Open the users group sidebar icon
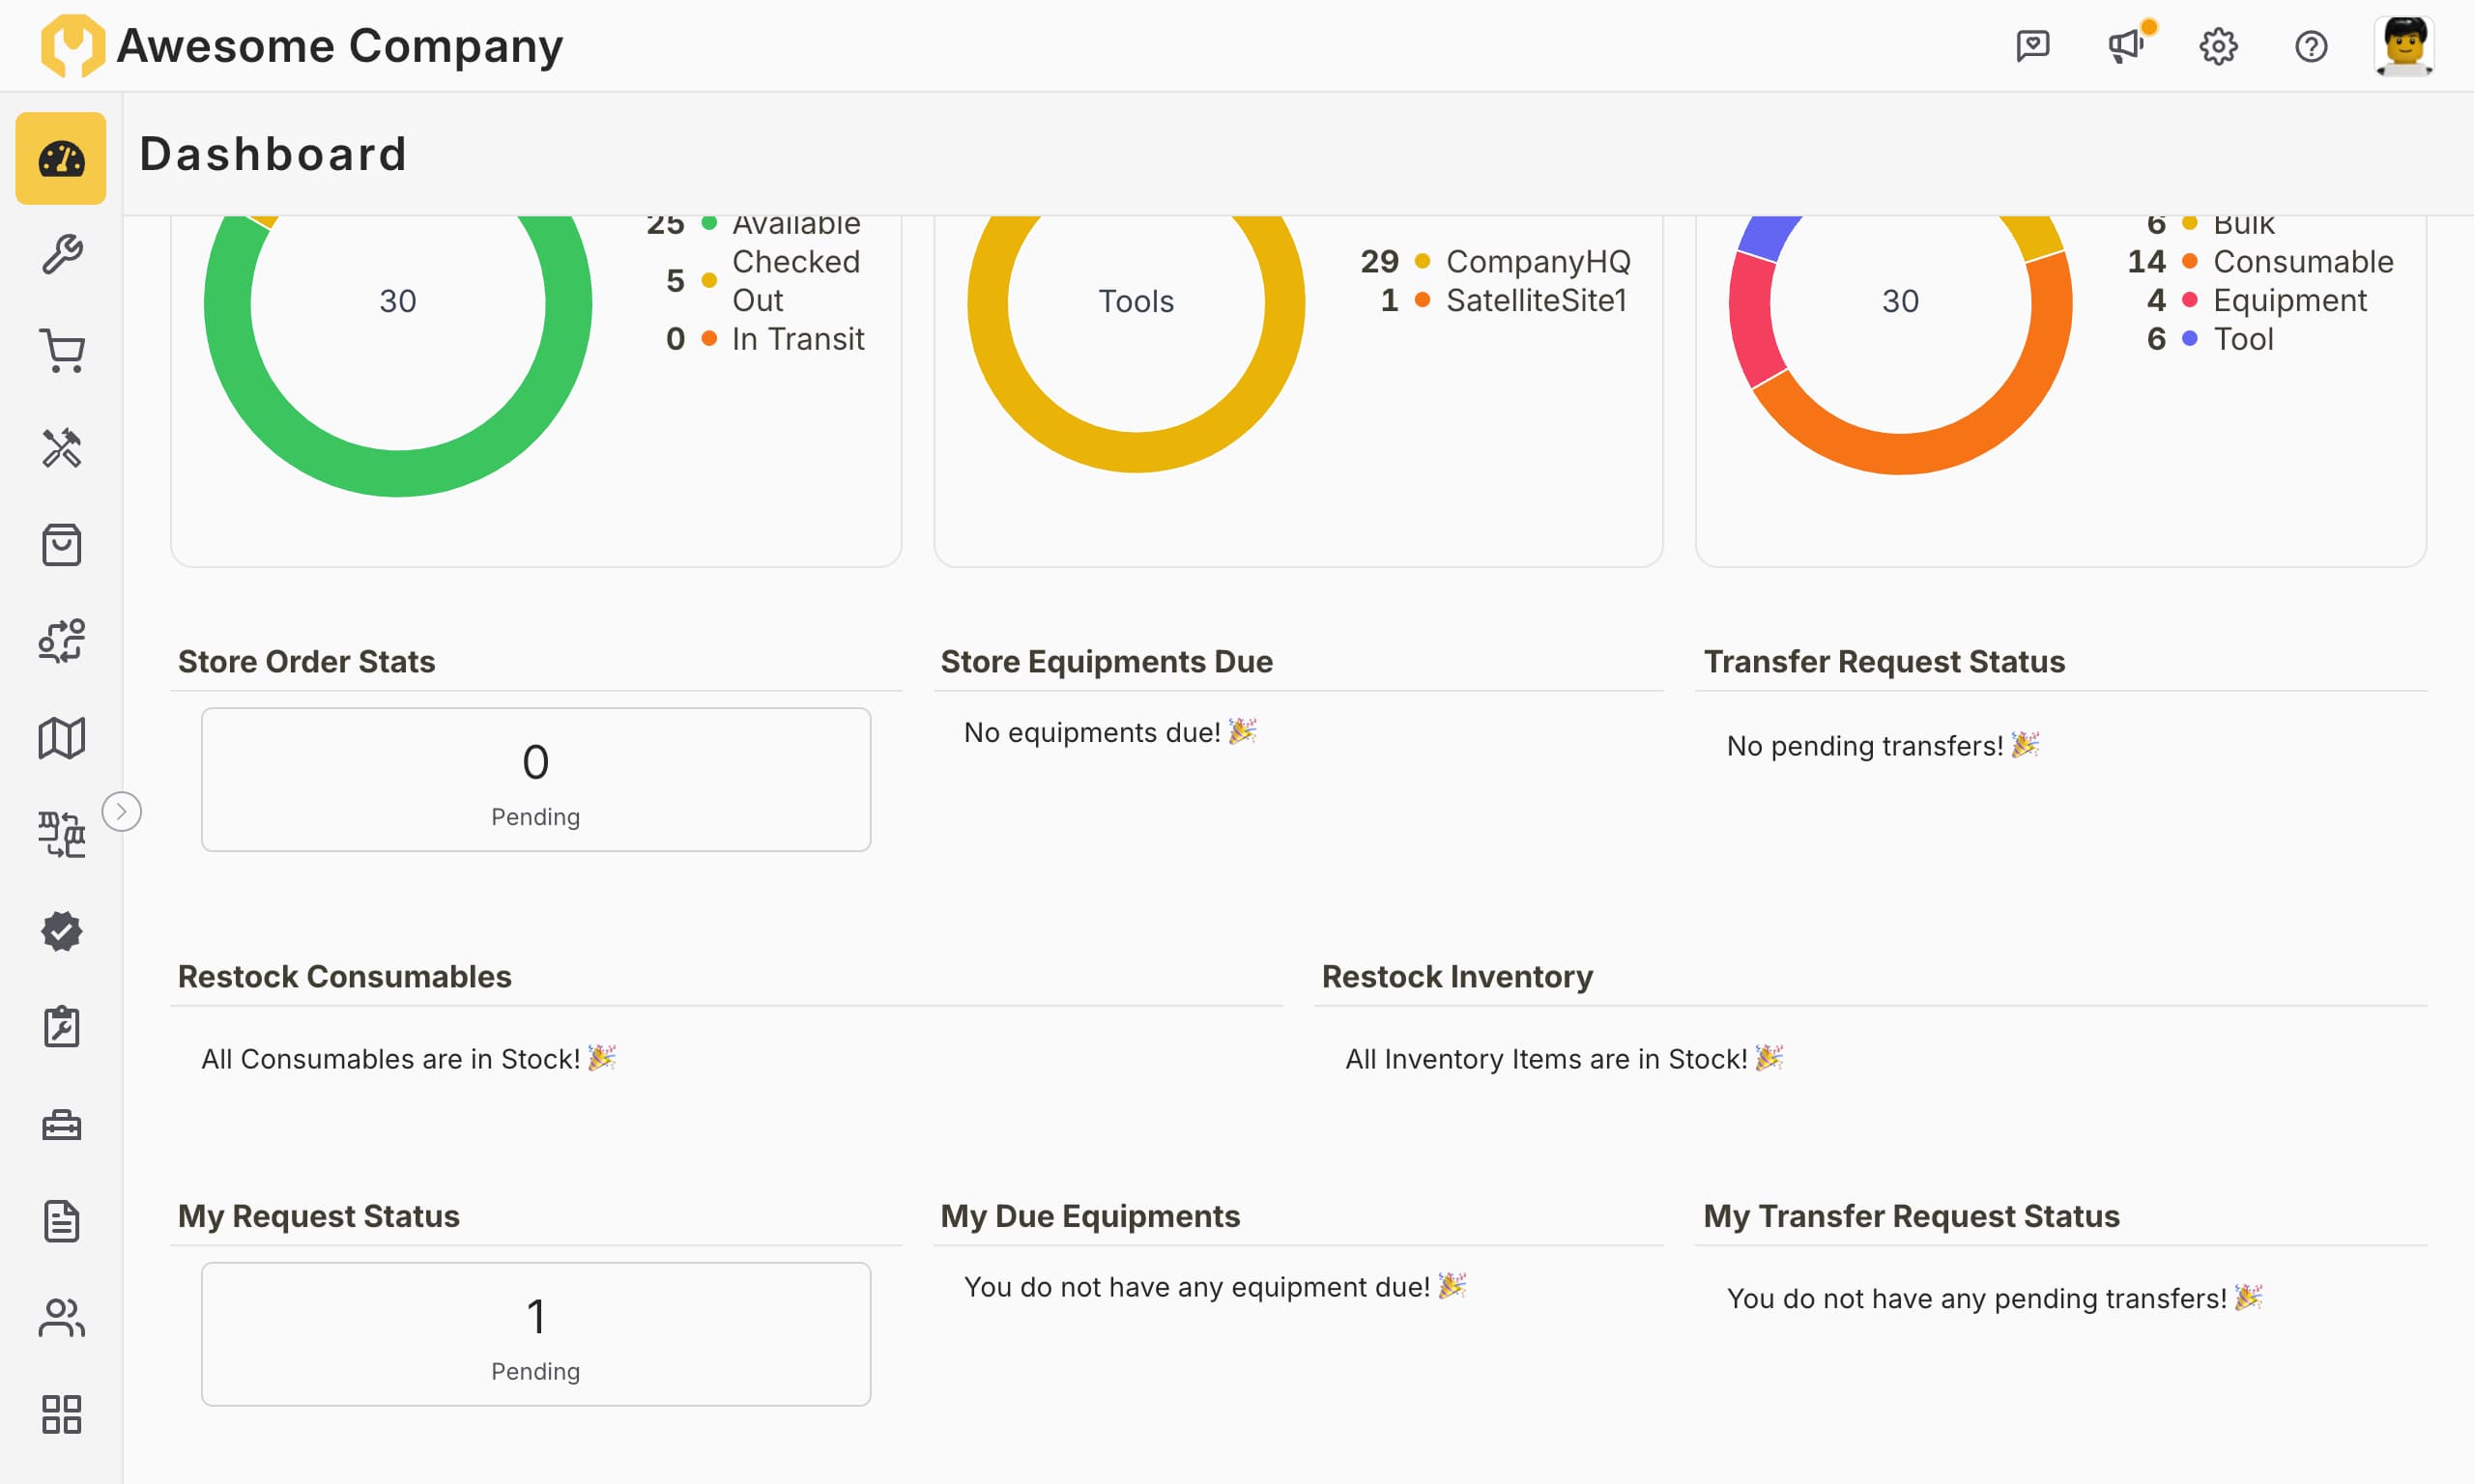Screen dimensions: 2474x1484 [x=61, y=1317]
